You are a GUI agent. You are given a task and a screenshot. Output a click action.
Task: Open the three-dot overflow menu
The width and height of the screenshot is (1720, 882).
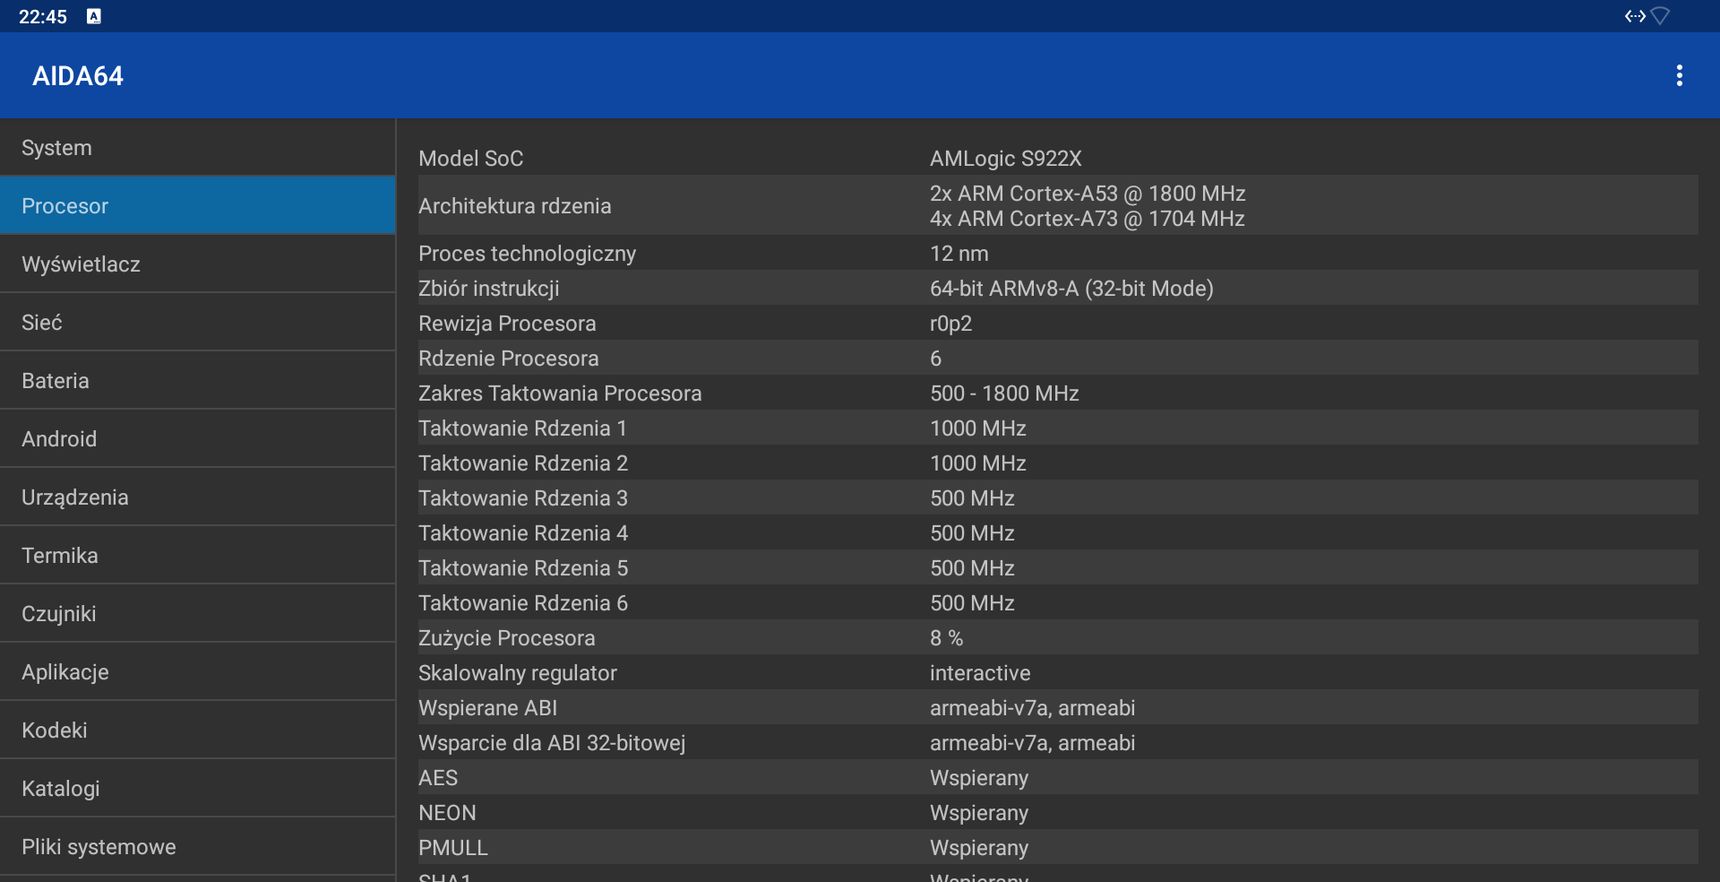click(1679, 76)
